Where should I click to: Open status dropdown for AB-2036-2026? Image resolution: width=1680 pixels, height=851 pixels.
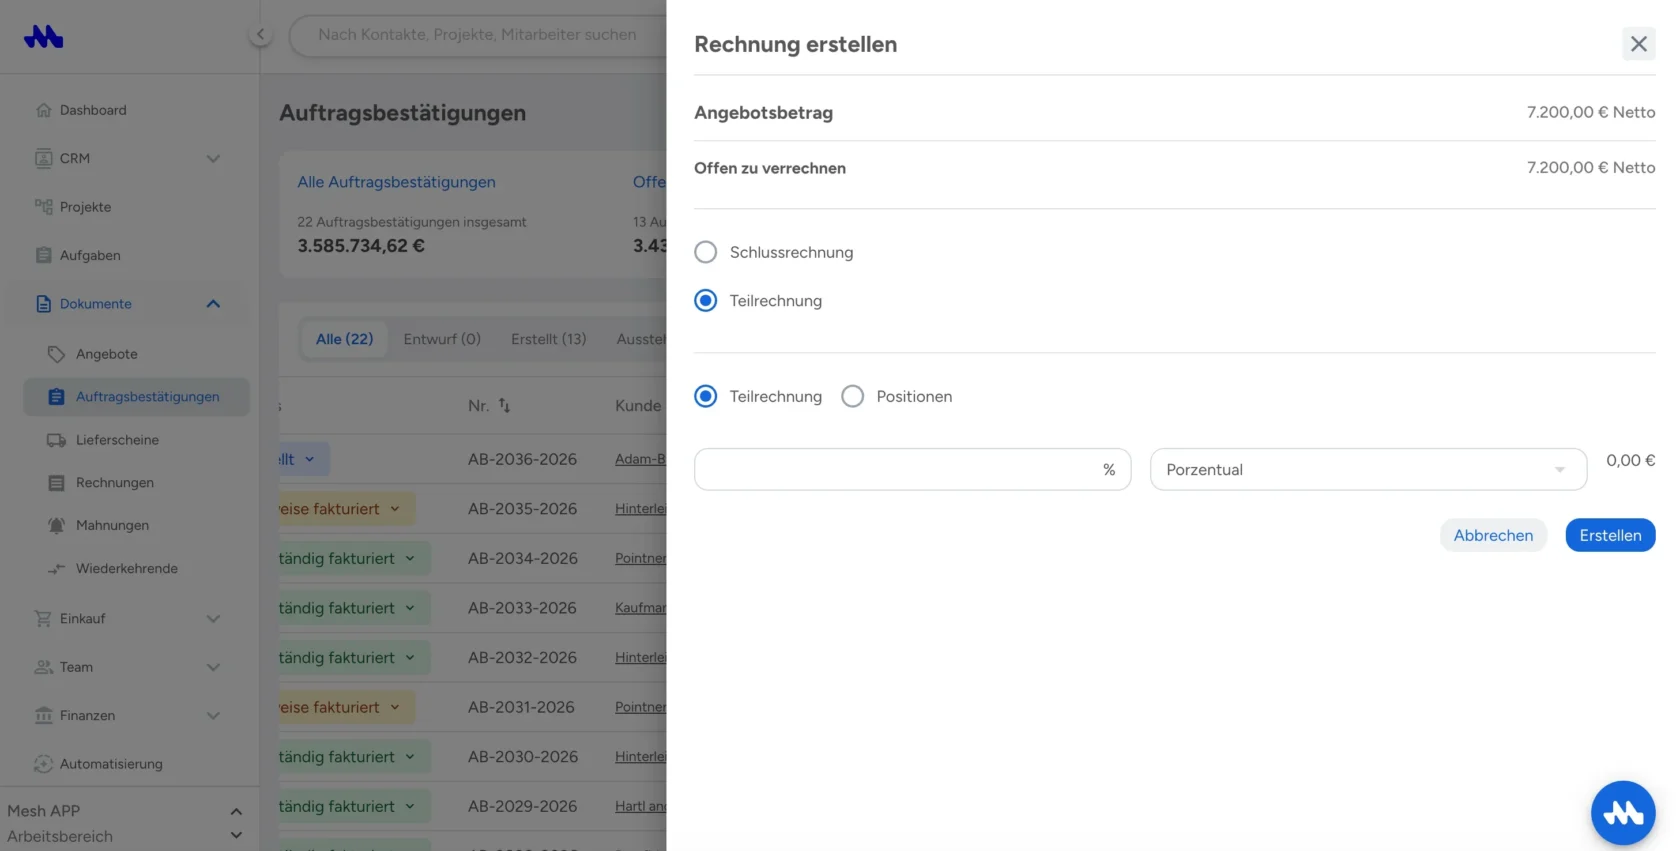click(304, 459)
